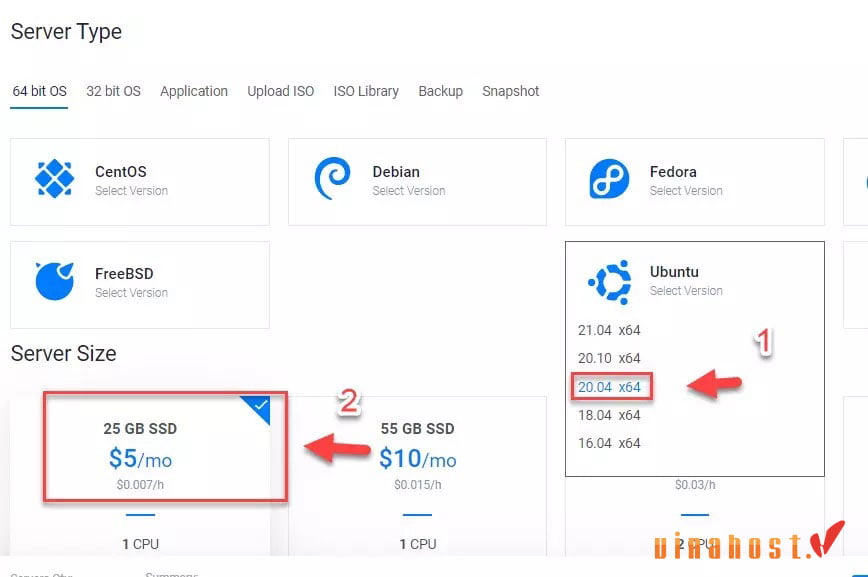Screen dimensions: 868x577
Task: Collapse Ubuntu Select Version list
Action: (x=686, y=291)
